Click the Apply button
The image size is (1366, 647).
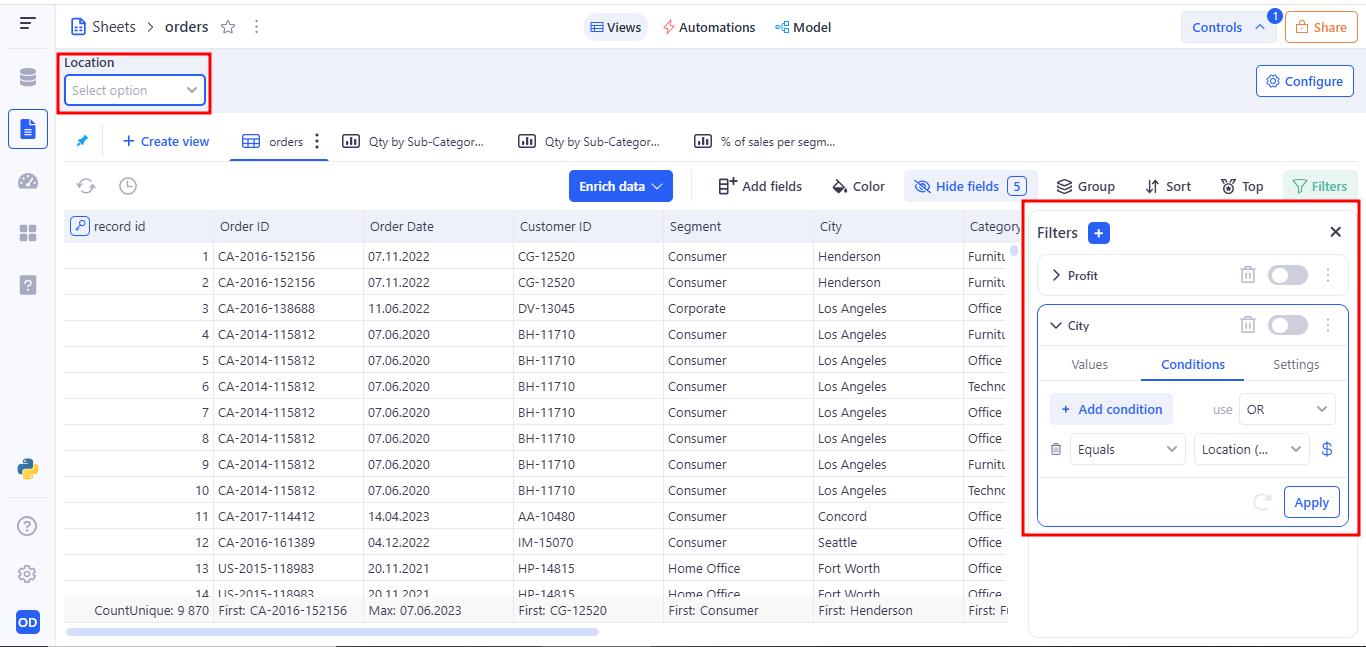[x=1311, y=502]
